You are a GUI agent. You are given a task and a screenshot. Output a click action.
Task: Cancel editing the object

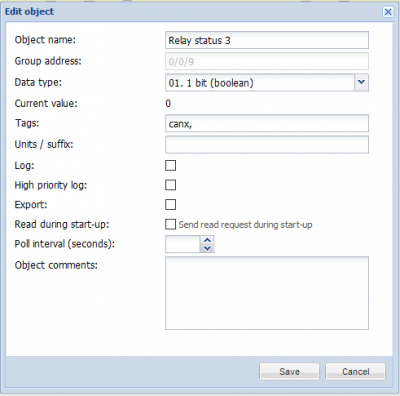[x=355, y=371]
